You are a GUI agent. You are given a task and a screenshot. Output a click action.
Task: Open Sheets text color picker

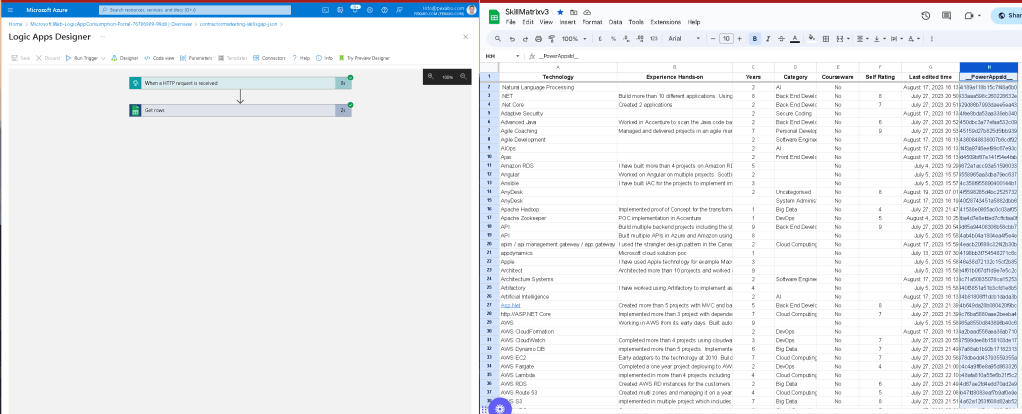[x=795, y=38]
